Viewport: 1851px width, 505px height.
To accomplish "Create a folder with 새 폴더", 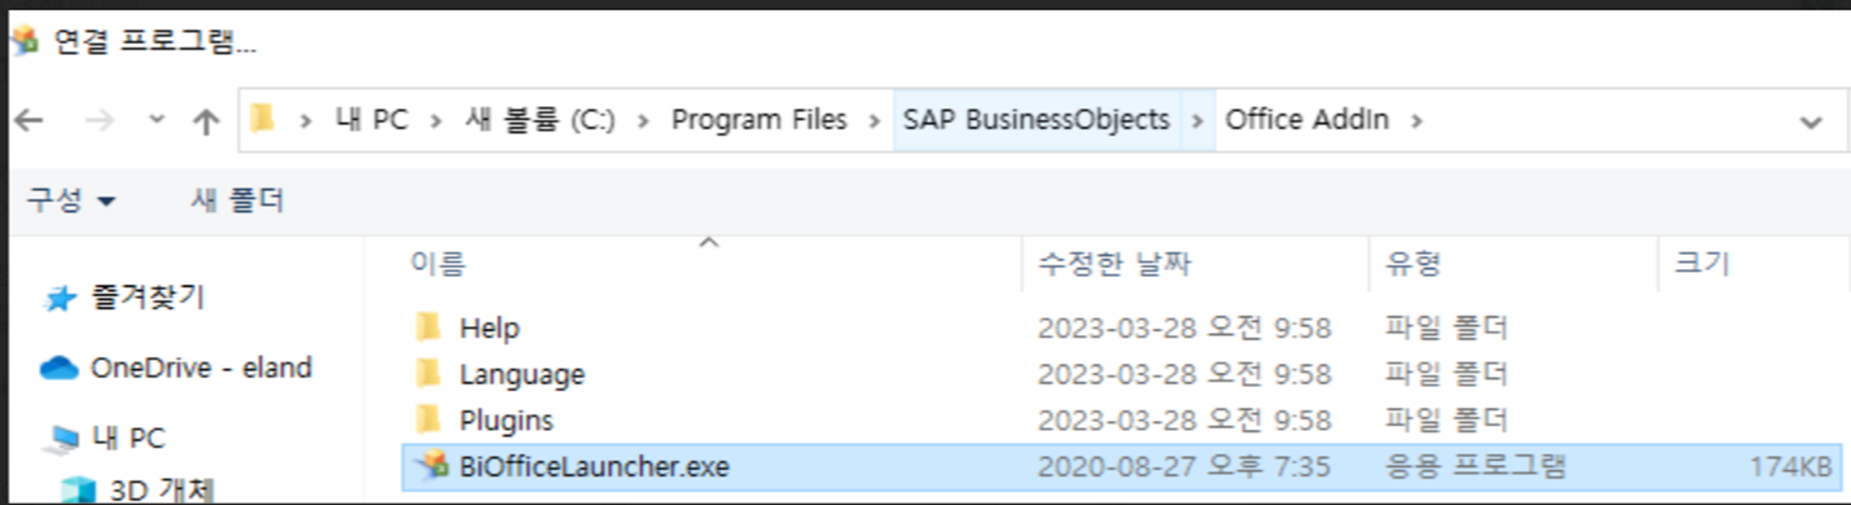I will click(238, 200).
